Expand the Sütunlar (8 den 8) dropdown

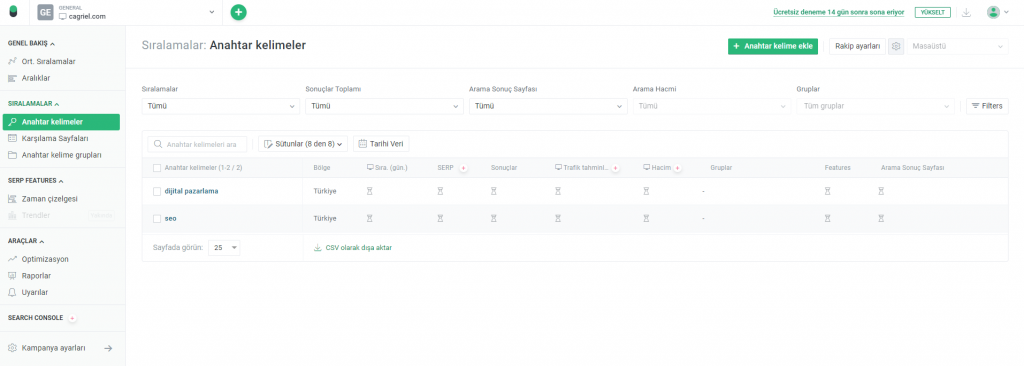click(x=303, y=144)
